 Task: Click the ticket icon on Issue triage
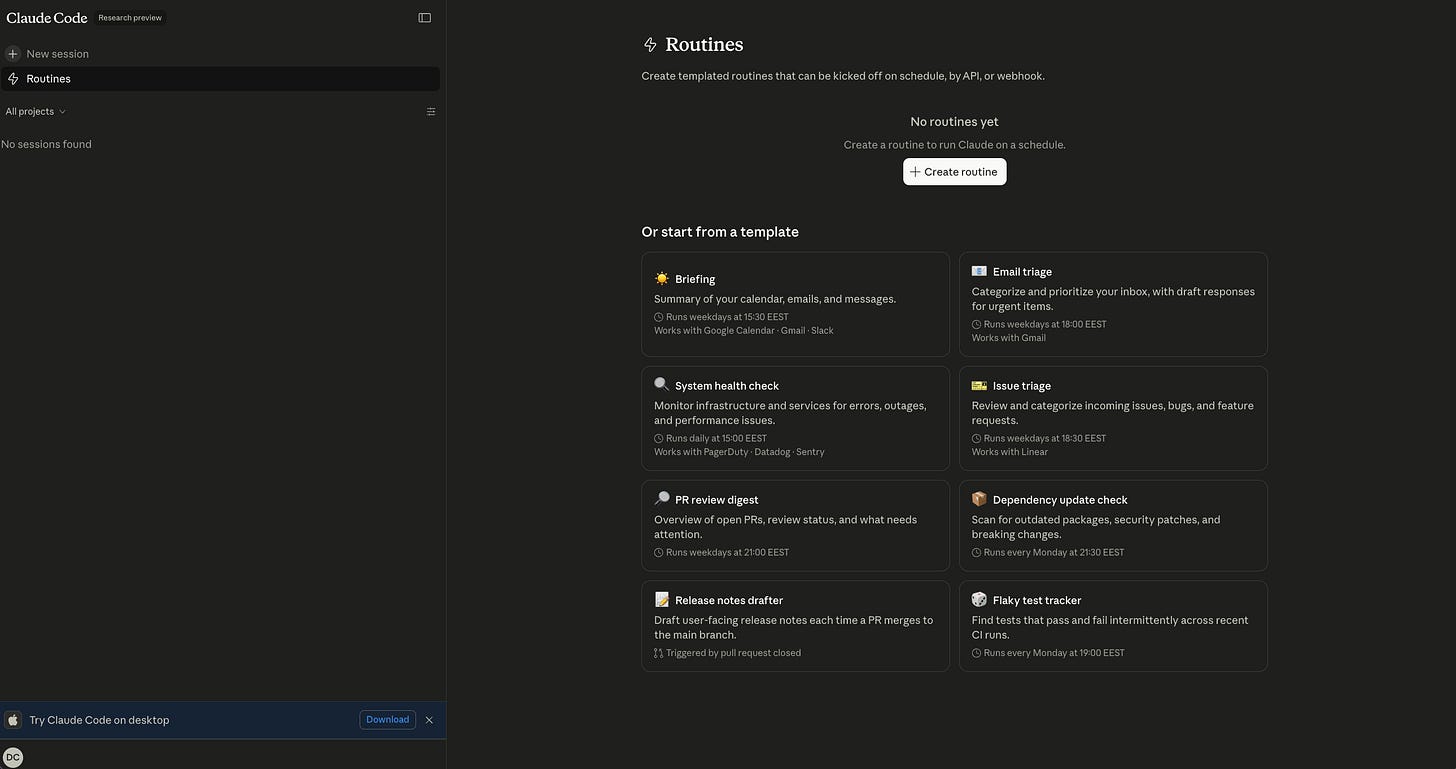point(979,385)
